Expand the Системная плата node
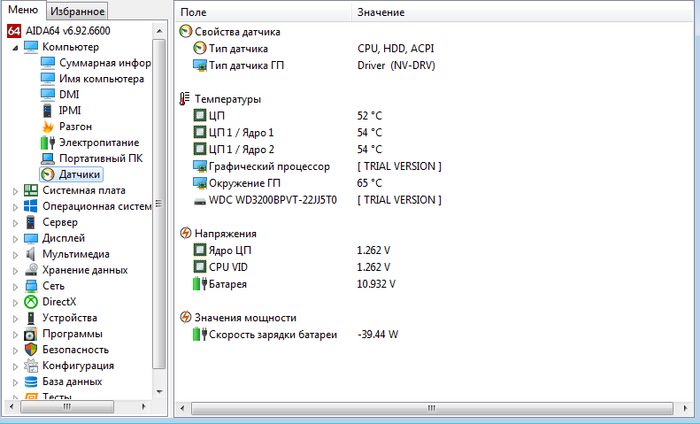 (15, 191)
